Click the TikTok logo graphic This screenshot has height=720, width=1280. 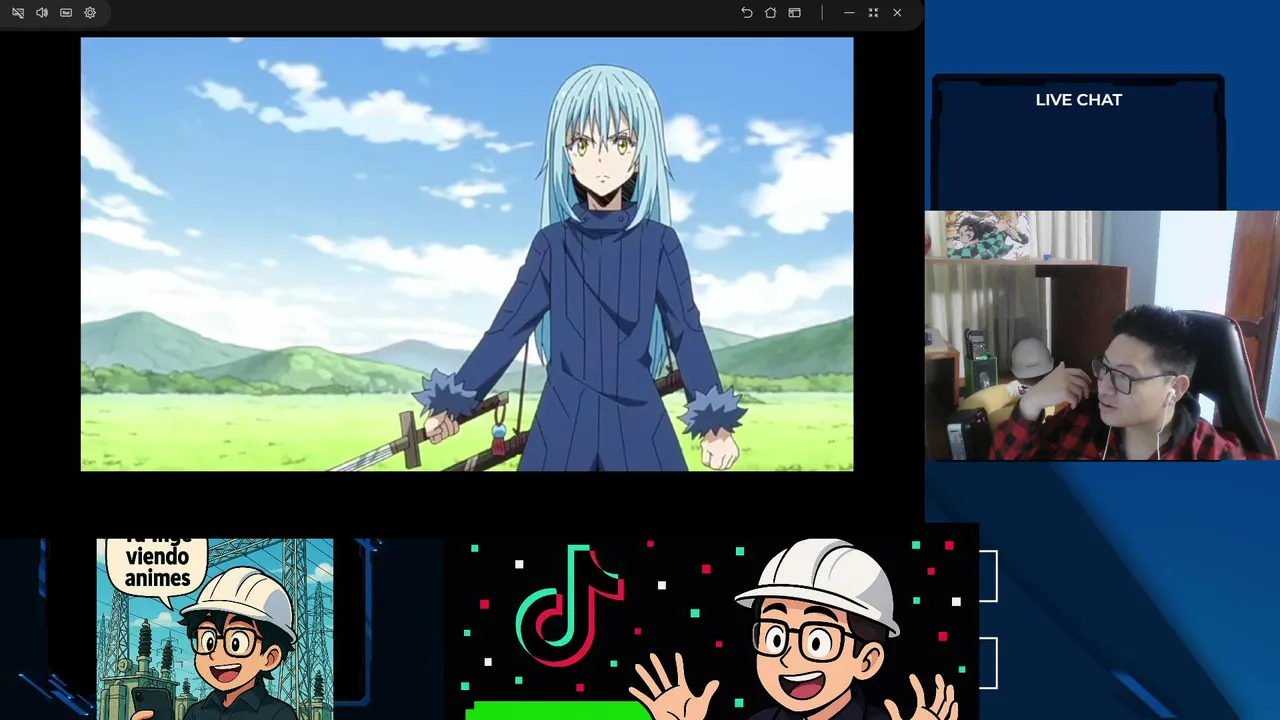click(x=568, y=604)
